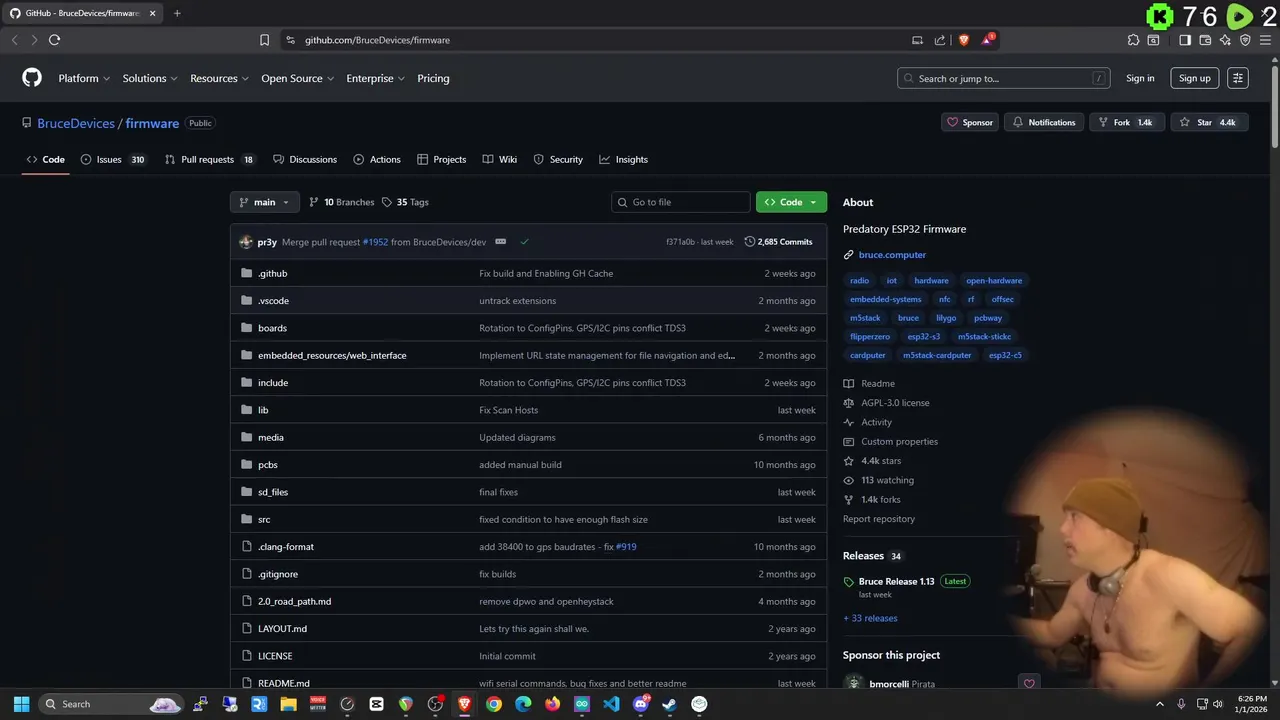Go to the Discussions tab
Screen dimensions: 1280x720
(x=305, y=159)
